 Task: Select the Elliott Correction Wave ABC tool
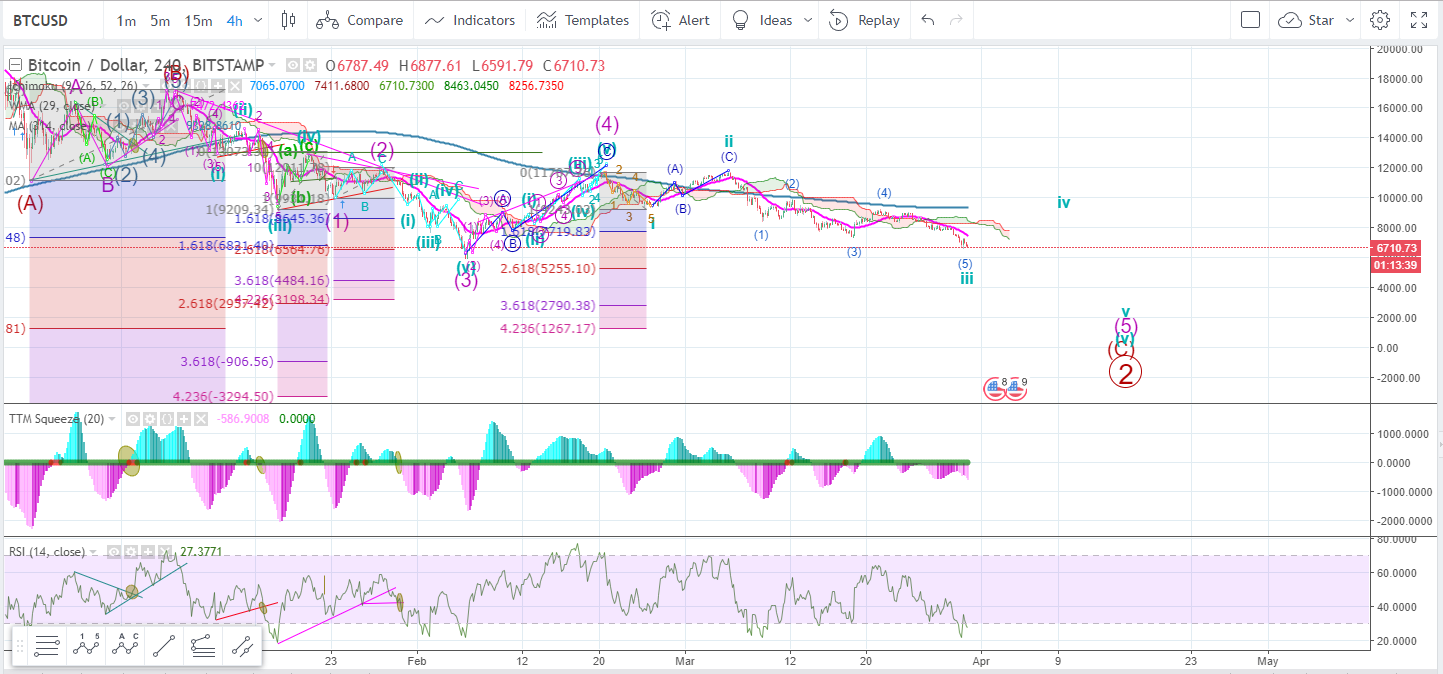point(125,647)
